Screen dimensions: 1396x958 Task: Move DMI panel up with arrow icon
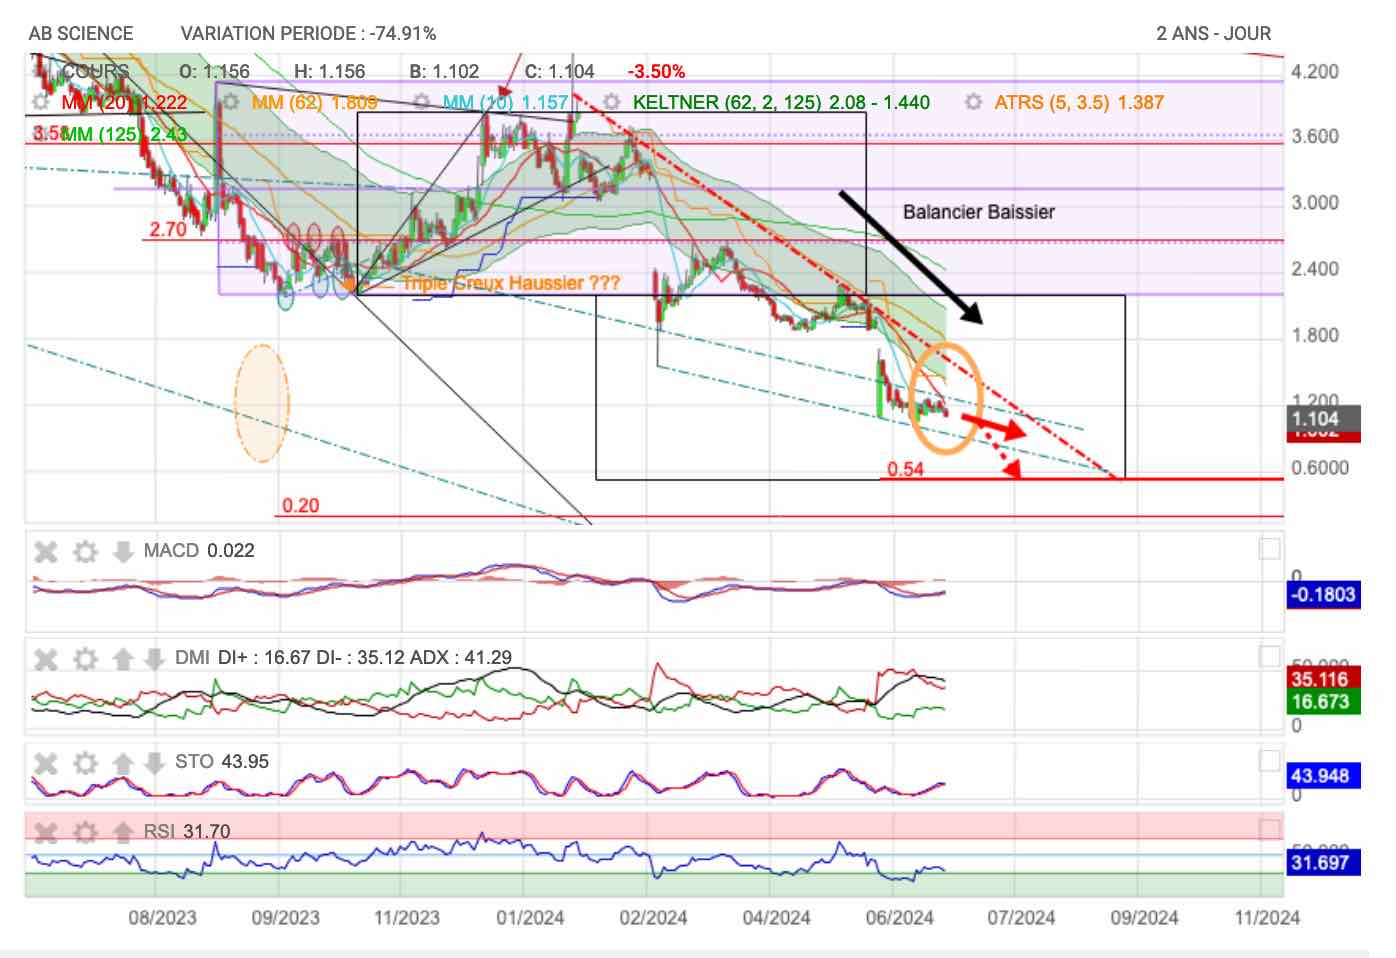pyautogui.click(x=123, y=658)
